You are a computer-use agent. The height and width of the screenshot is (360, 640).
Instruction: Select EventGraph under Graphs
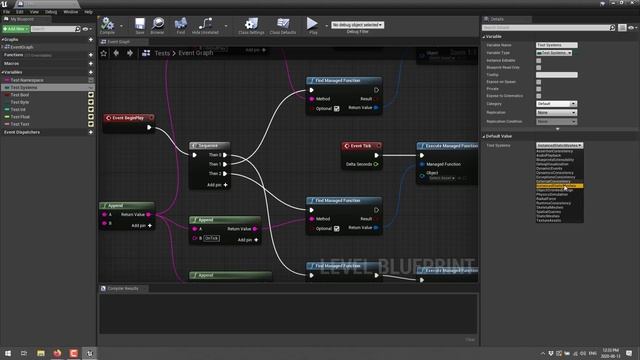[x=22, y=47]
